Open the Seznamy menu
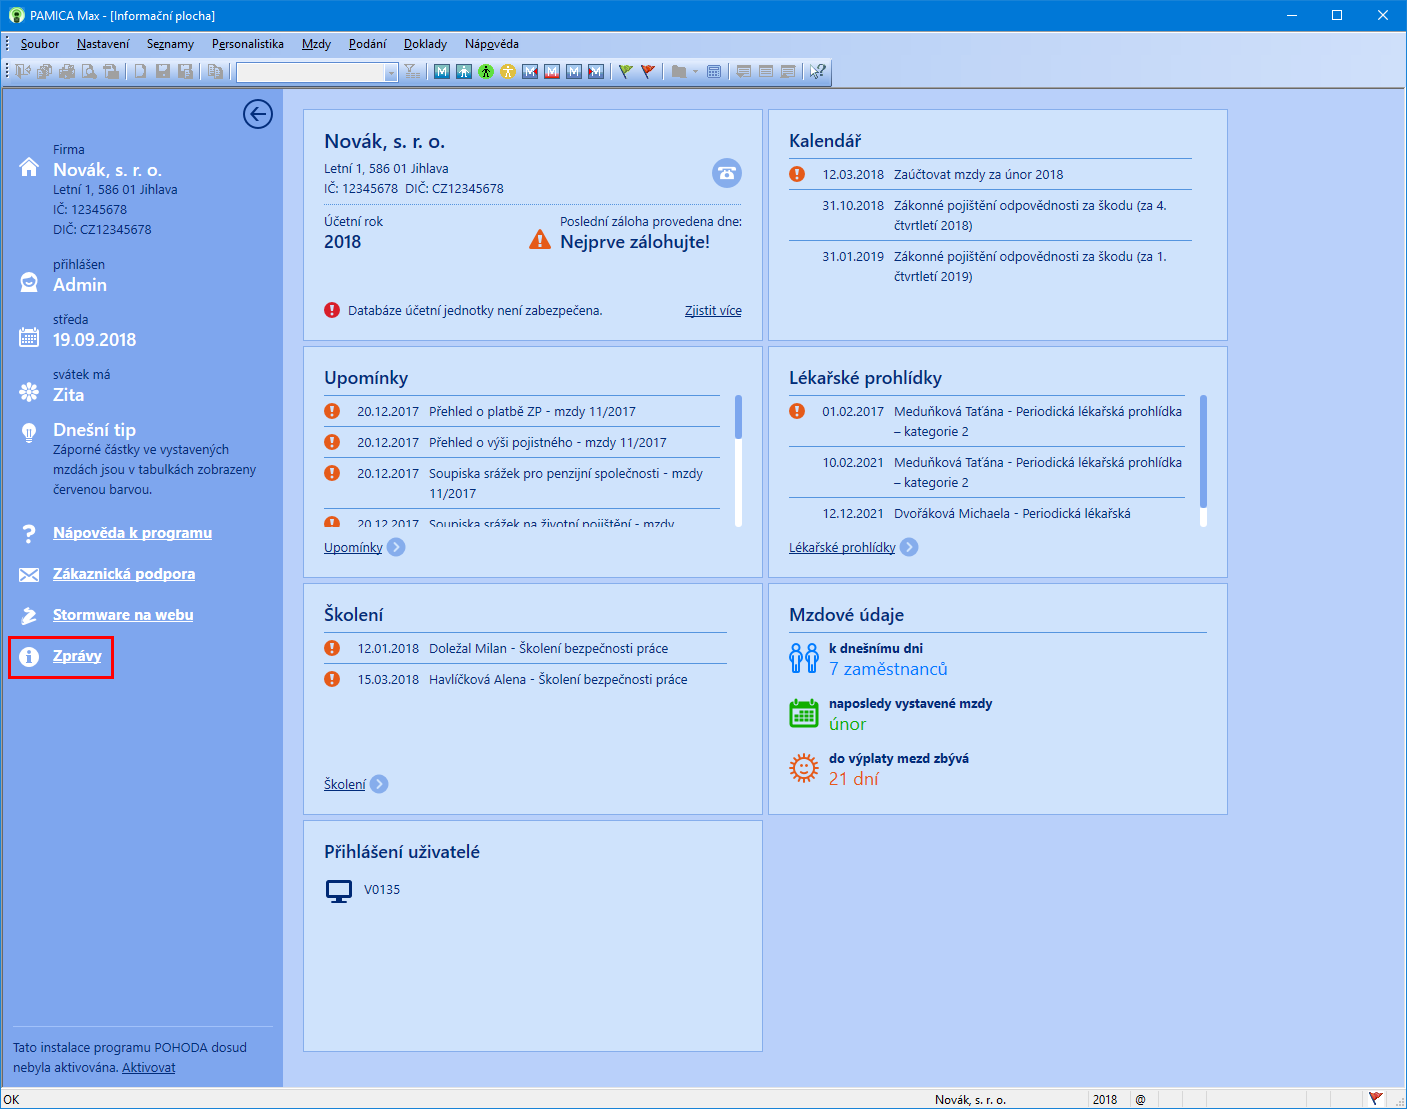Viewport: 1407px width, 1109px height. click(170, 44)
